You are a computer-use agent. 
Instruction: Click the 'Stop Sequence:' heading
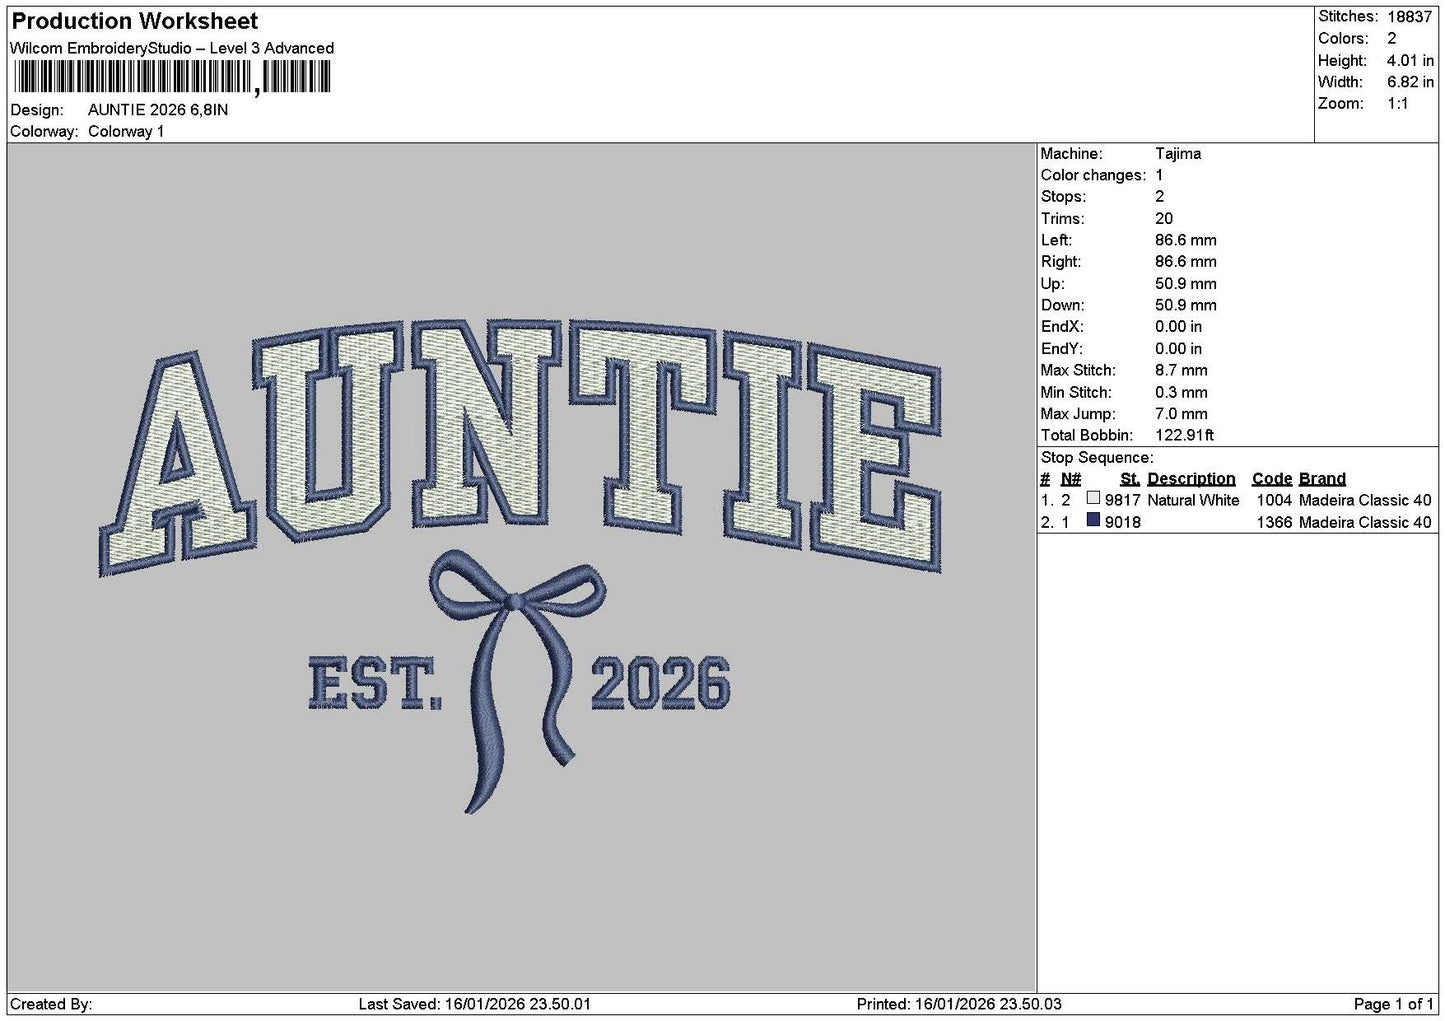pyautogui.click(x=1097, y=458)
